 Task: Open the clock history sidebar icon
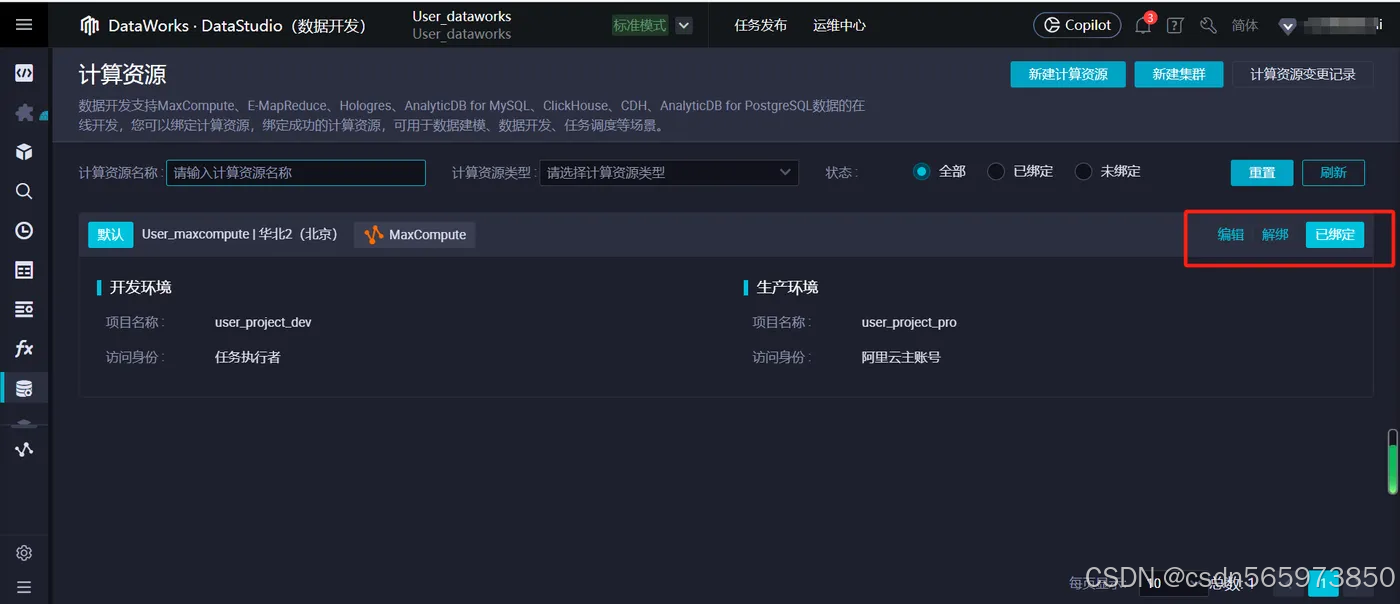click(24, 231)
